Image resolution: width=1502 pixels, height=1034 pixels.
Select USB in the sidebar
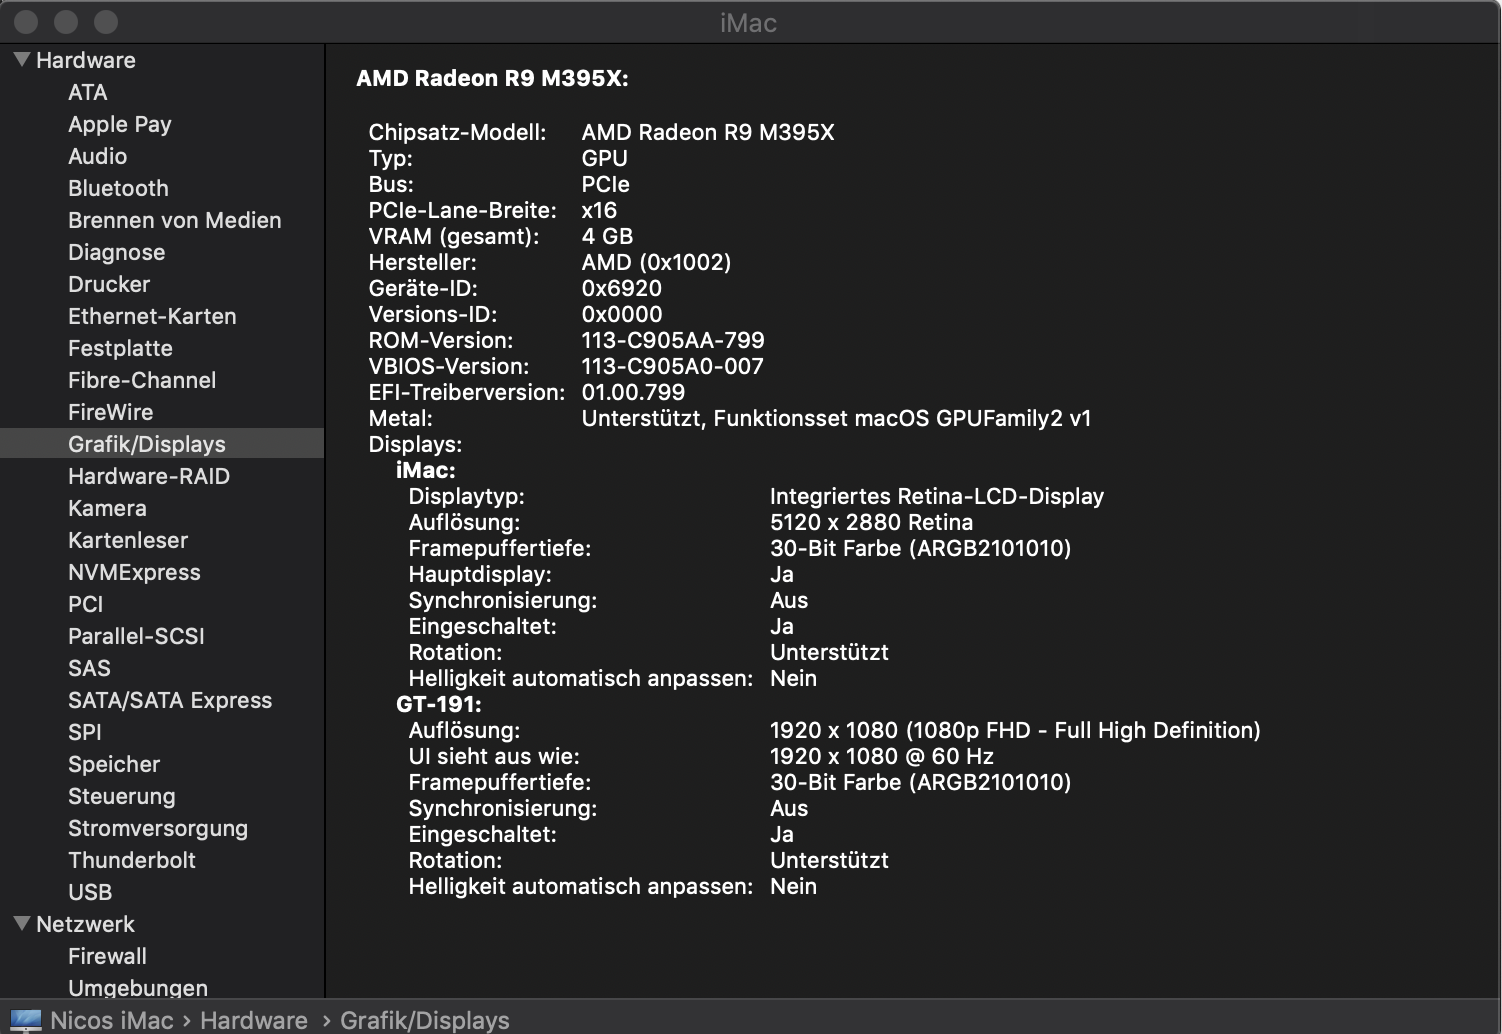point(90,892)
